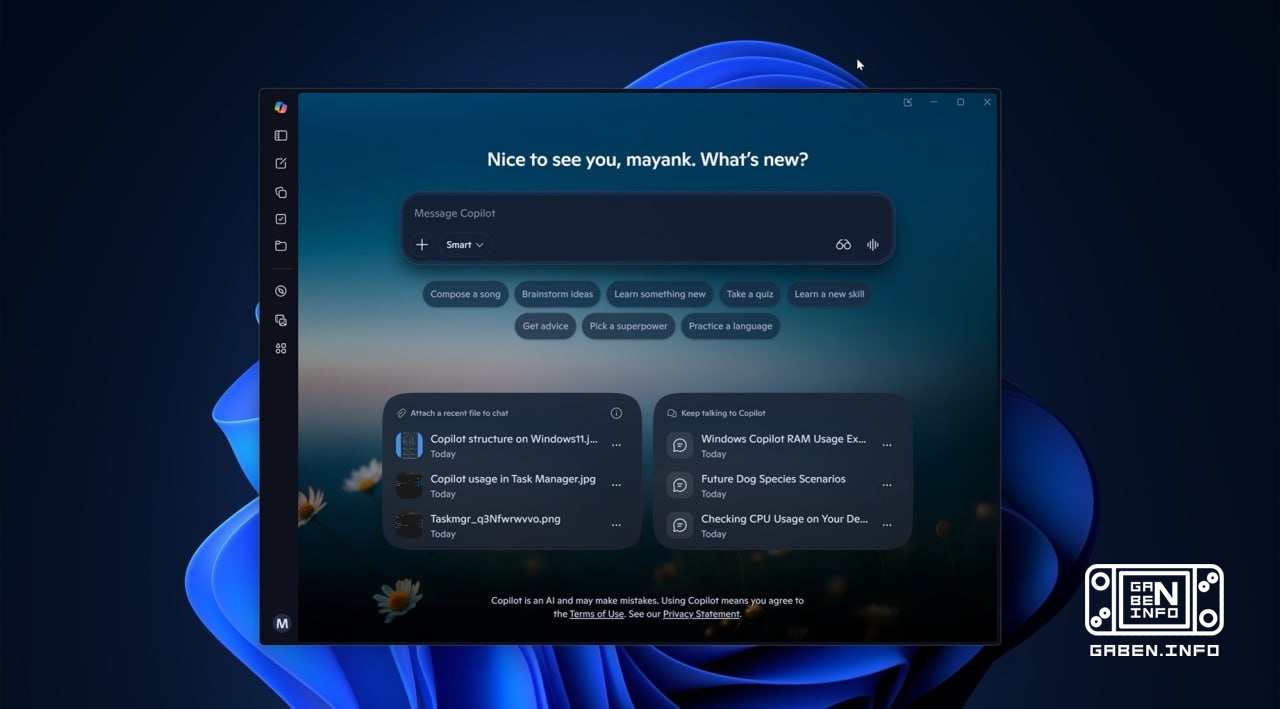Select the Taskmgr_q3Nfwrwvvo.png thumbnail
Image resolution: width=1280 pixels, height=709 pixels.
tap(409, 525)
